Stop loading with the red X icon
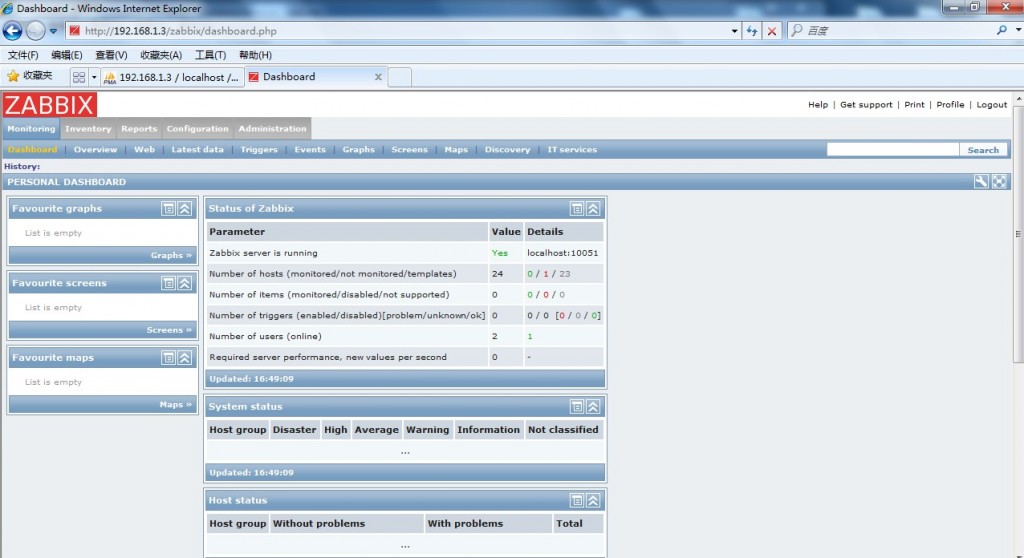 (x=772, y=31)
